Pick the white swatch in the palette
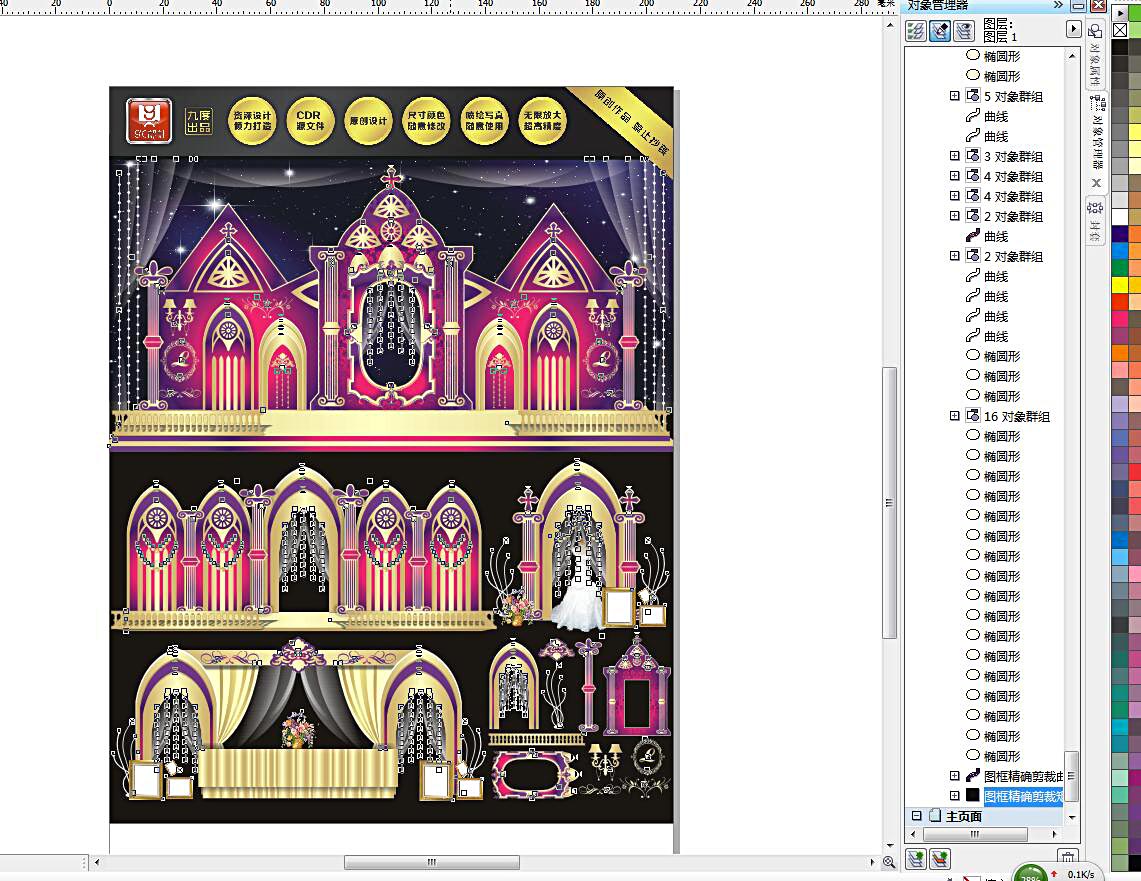 pos(1119,216)
